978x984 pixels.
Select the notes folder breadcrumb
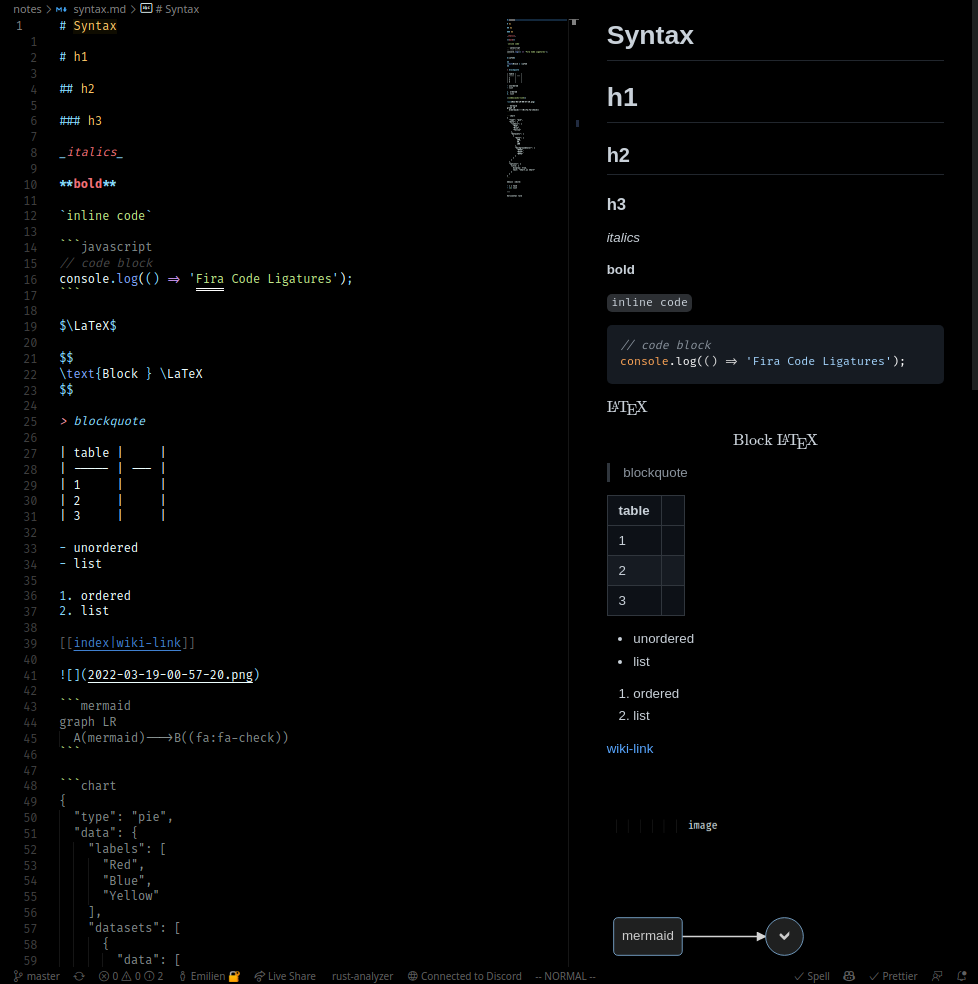click(27, 9)
